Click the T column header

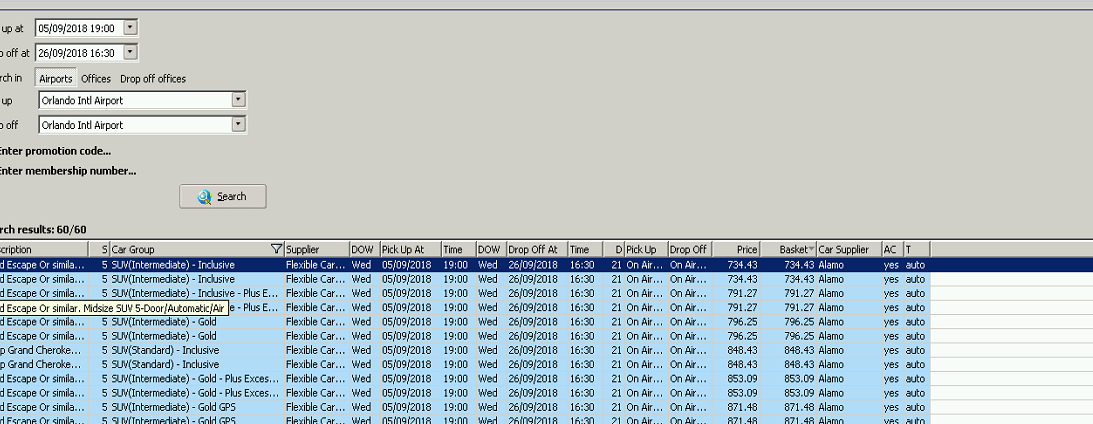pyautogui.click(x=917, y=249)
